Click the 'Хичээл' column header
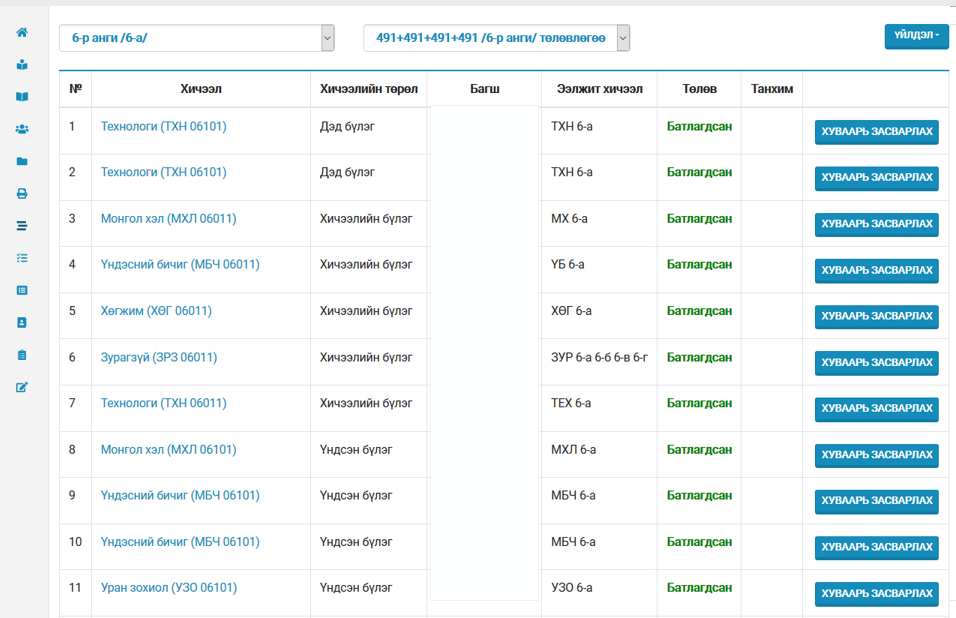 point(201,89)
